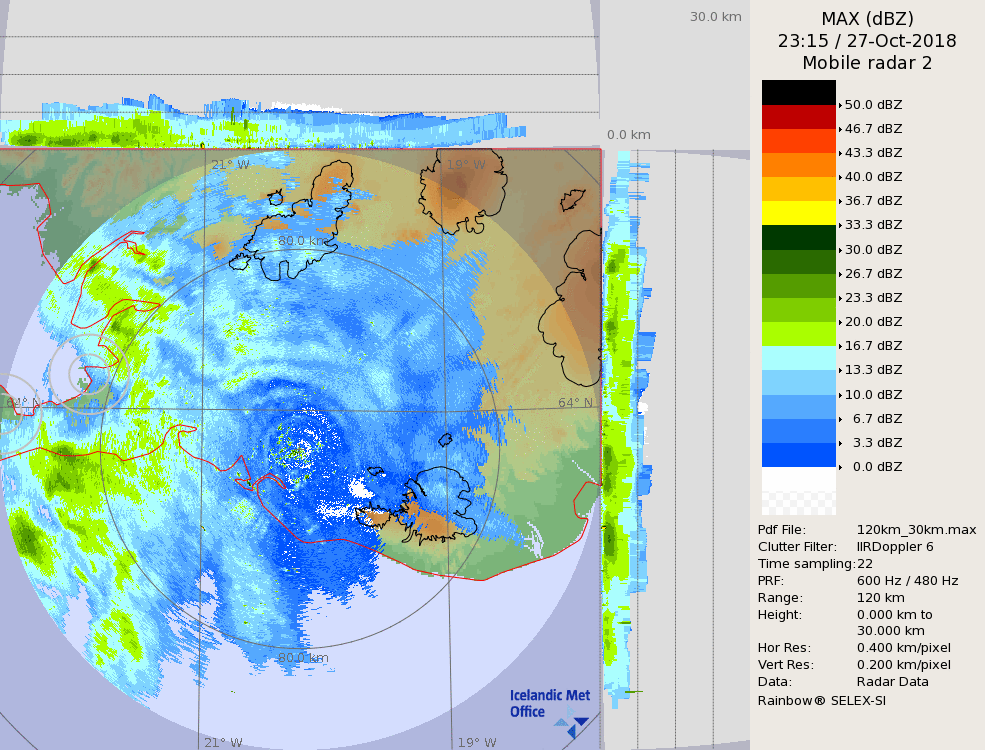This screenshot has height=750, width=985.
Task: Select the 23:15 / 27-Oct-2018 timestamp
Action: click(867, 41)
